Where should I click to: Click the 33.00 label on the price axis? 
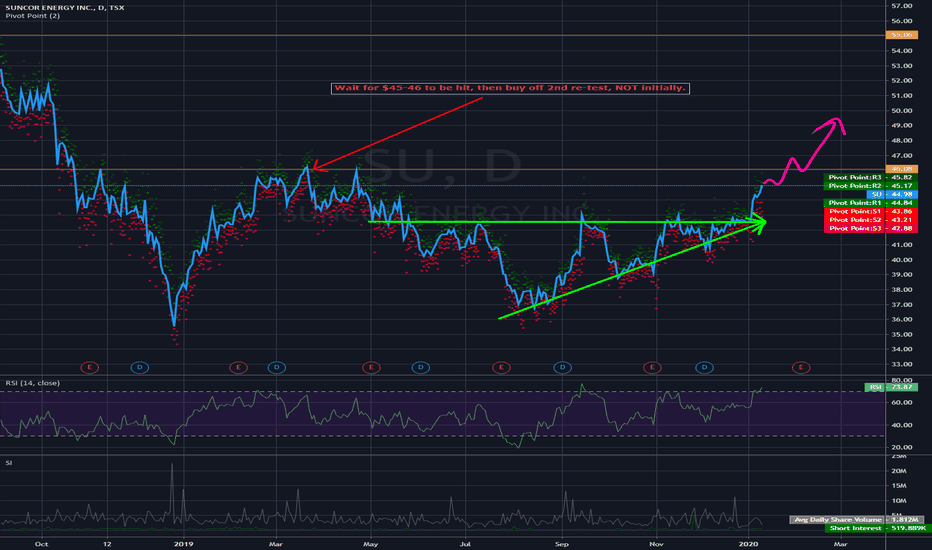(902, 364)
